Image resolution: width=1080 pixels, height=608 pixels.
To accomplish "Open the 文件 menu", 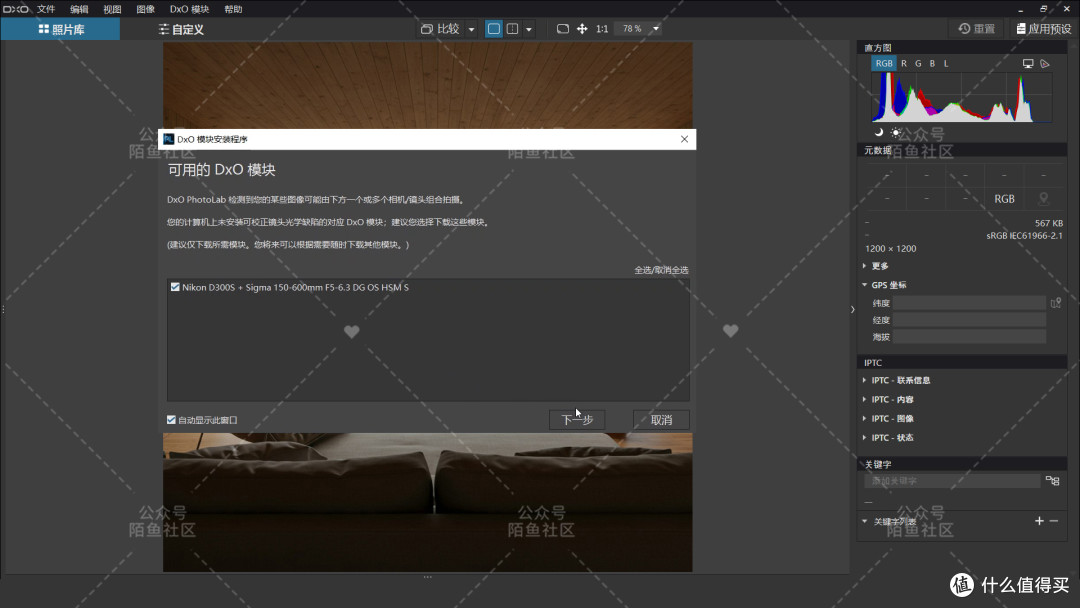I will tap(46, 9).
